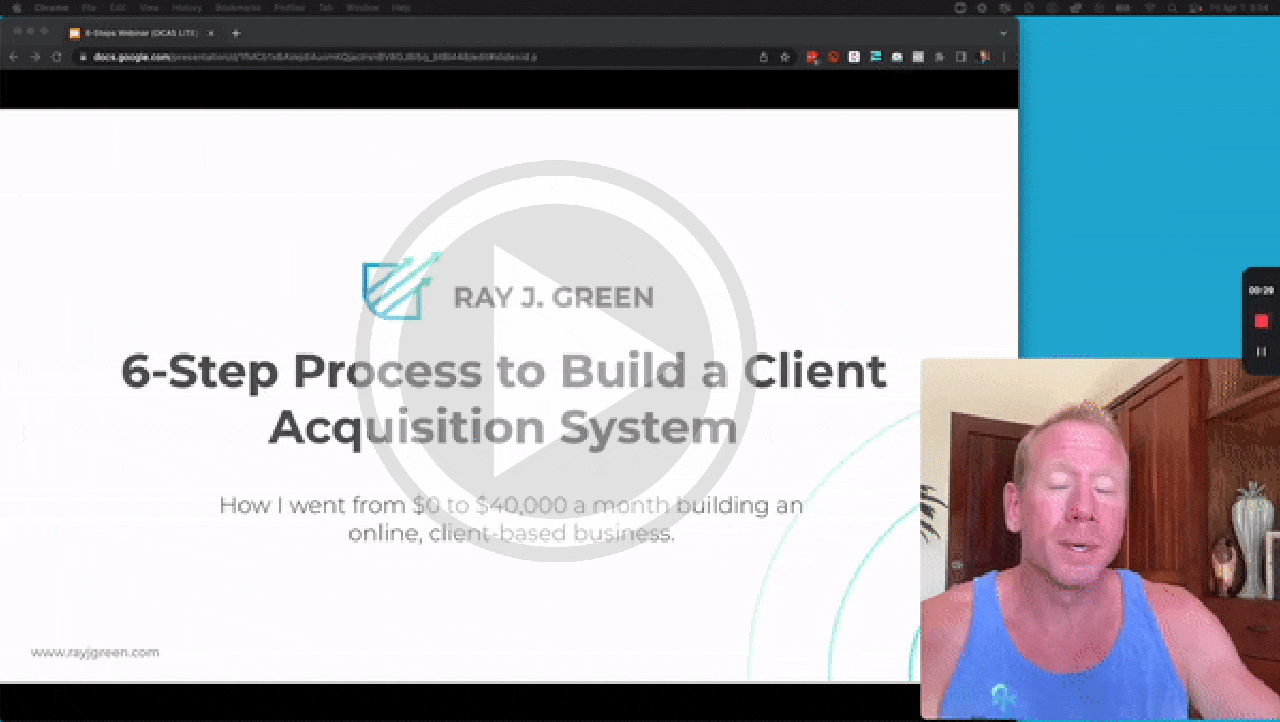Click the date and time in menu bar
1280x722 pixels.
coord(1241,7)
